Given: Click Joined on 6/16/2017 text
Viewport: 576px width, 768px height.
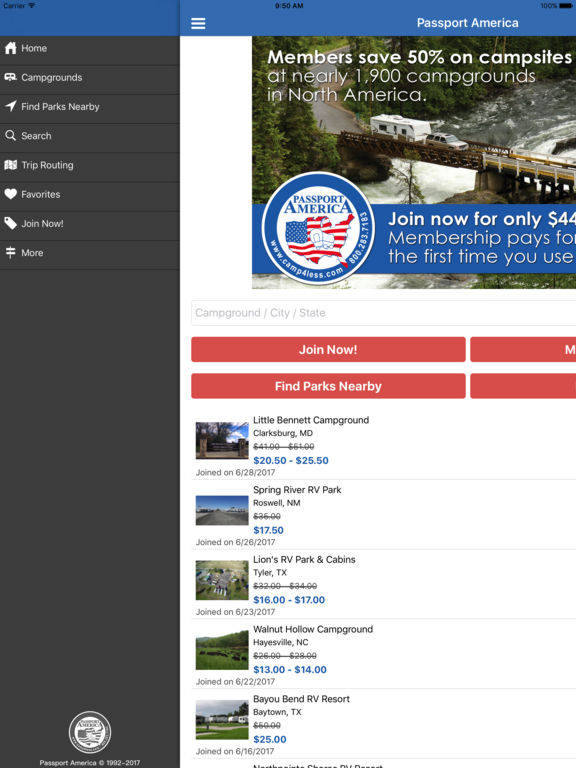Looking at the screenshot, I should (235, 751).
